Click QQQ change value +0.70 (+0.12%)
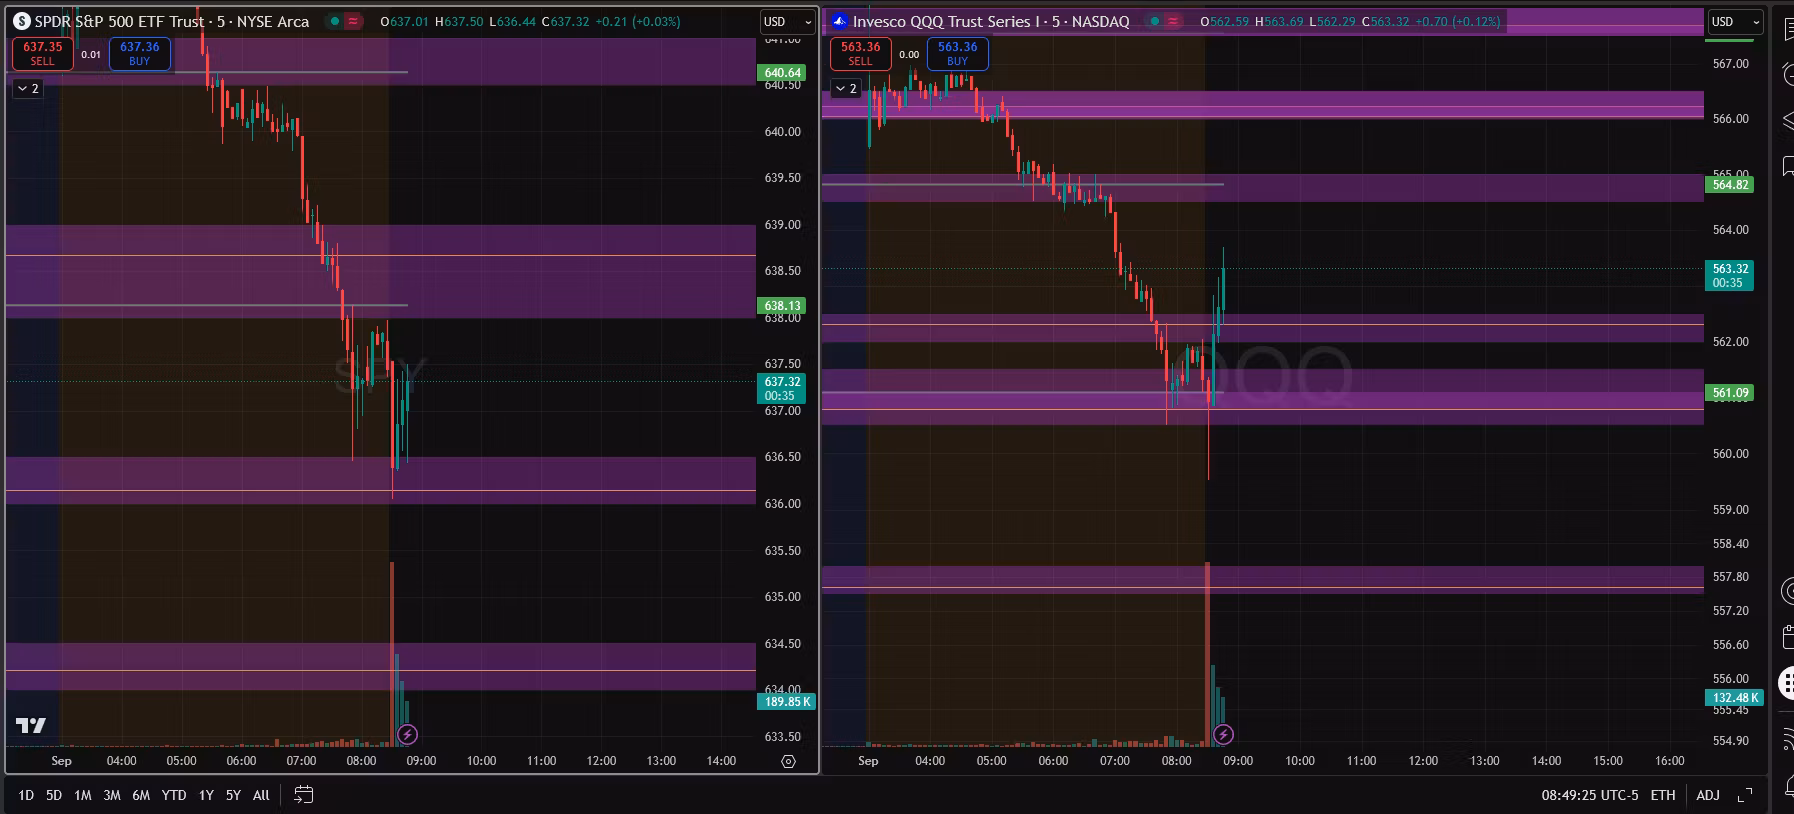1794x814 pixels. [x=1457, y=21]
